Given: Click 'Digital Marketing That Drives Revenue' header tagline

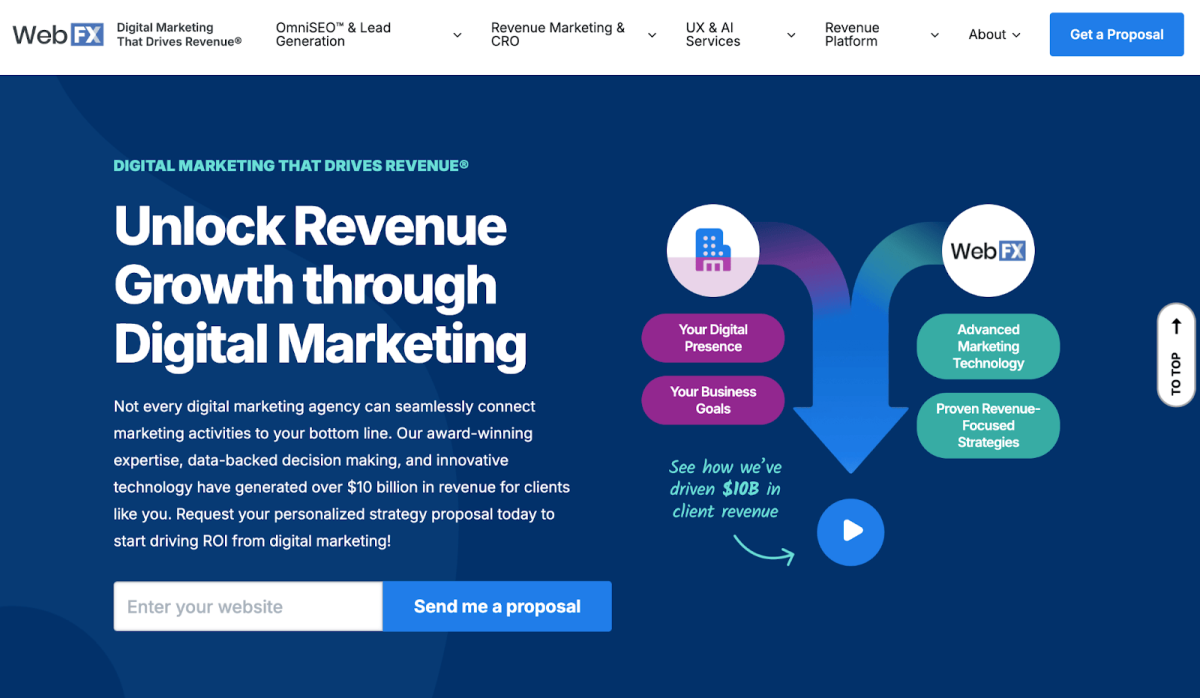Looking at the screenshot, I should pyautogui.click(x=179, y=34).
